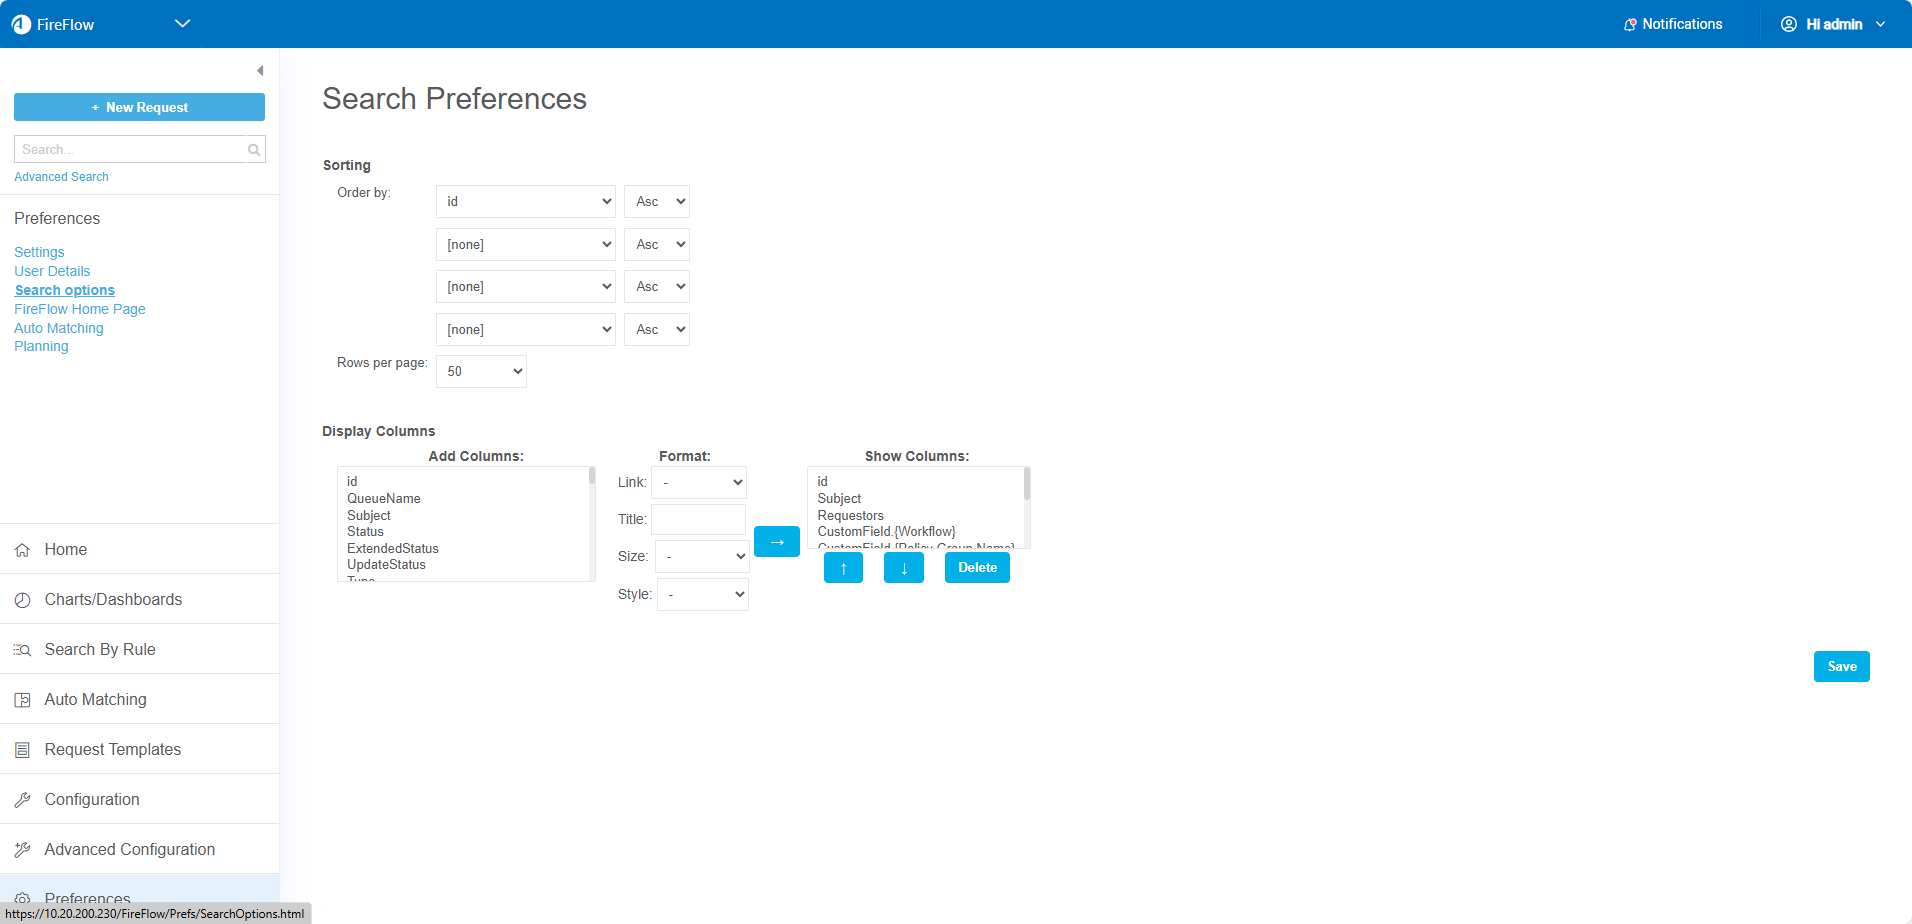Expand the Link format dropdown
1912x924 pixels.
point(699,483)
